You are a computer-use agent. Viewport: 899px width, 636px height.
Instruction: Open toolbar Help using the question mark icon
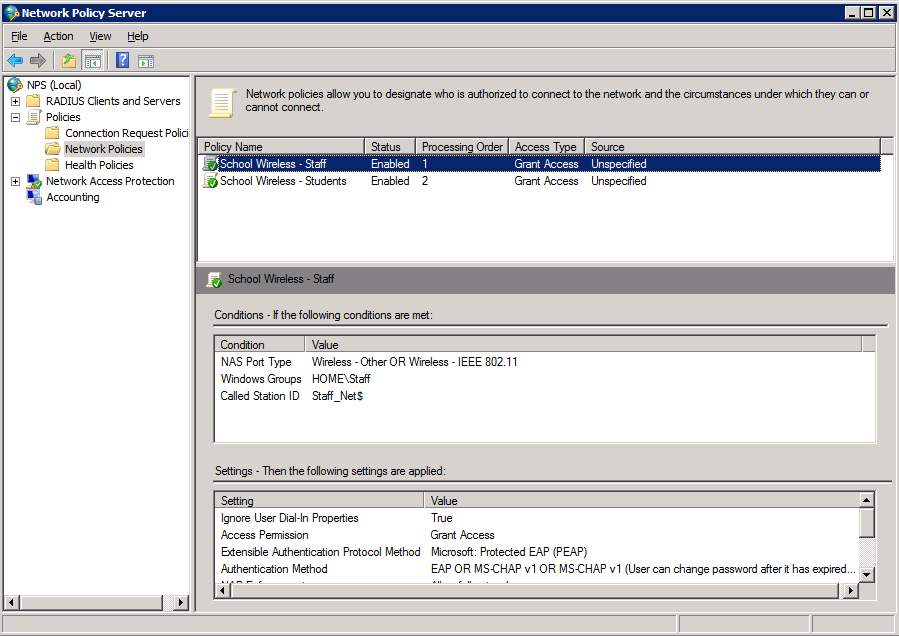[121, 60]
